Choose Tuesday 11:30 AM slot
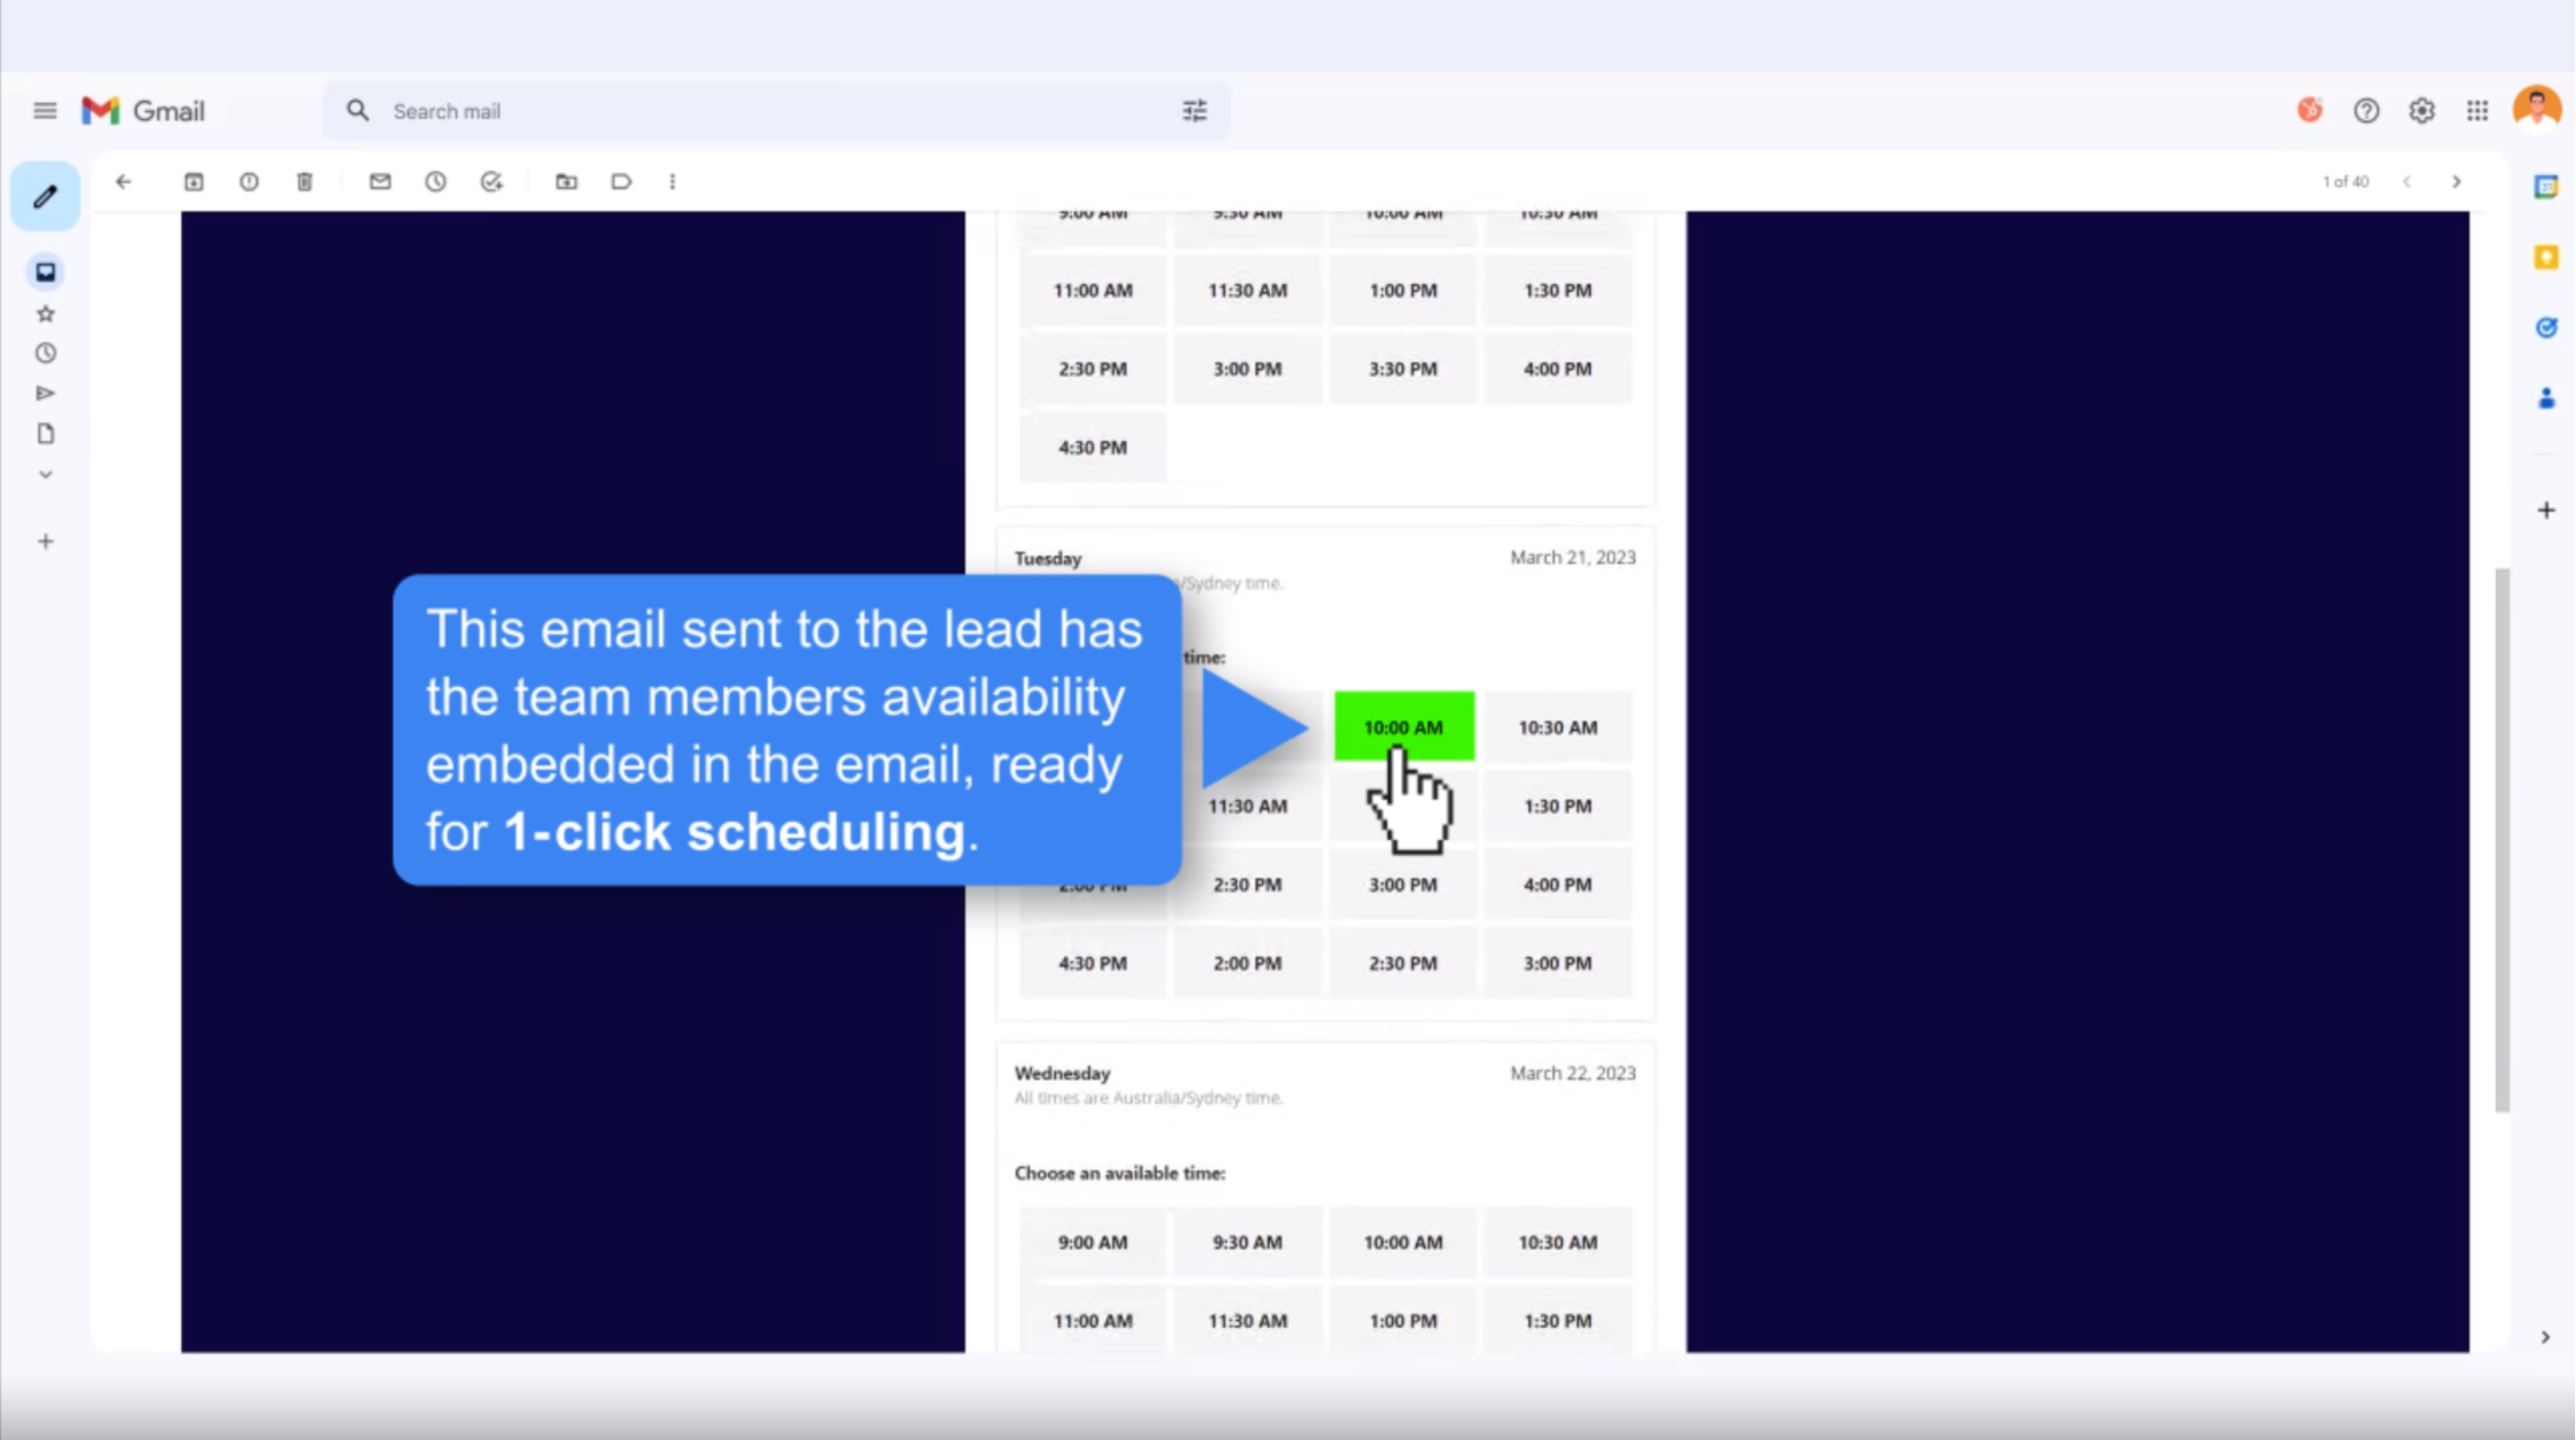The width and height of the screenshot is (2576, 1440). point(1248,806)
